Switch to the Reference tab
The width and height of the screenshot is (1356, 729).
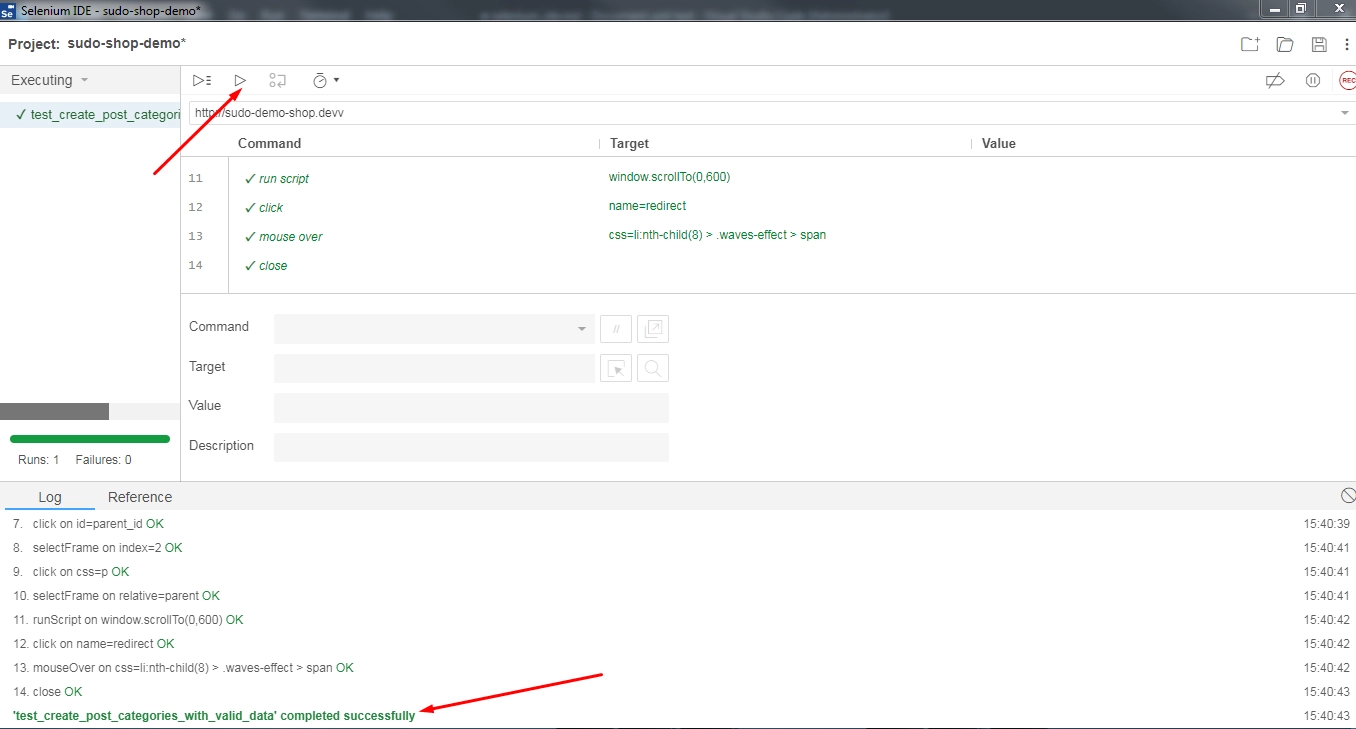140,497
